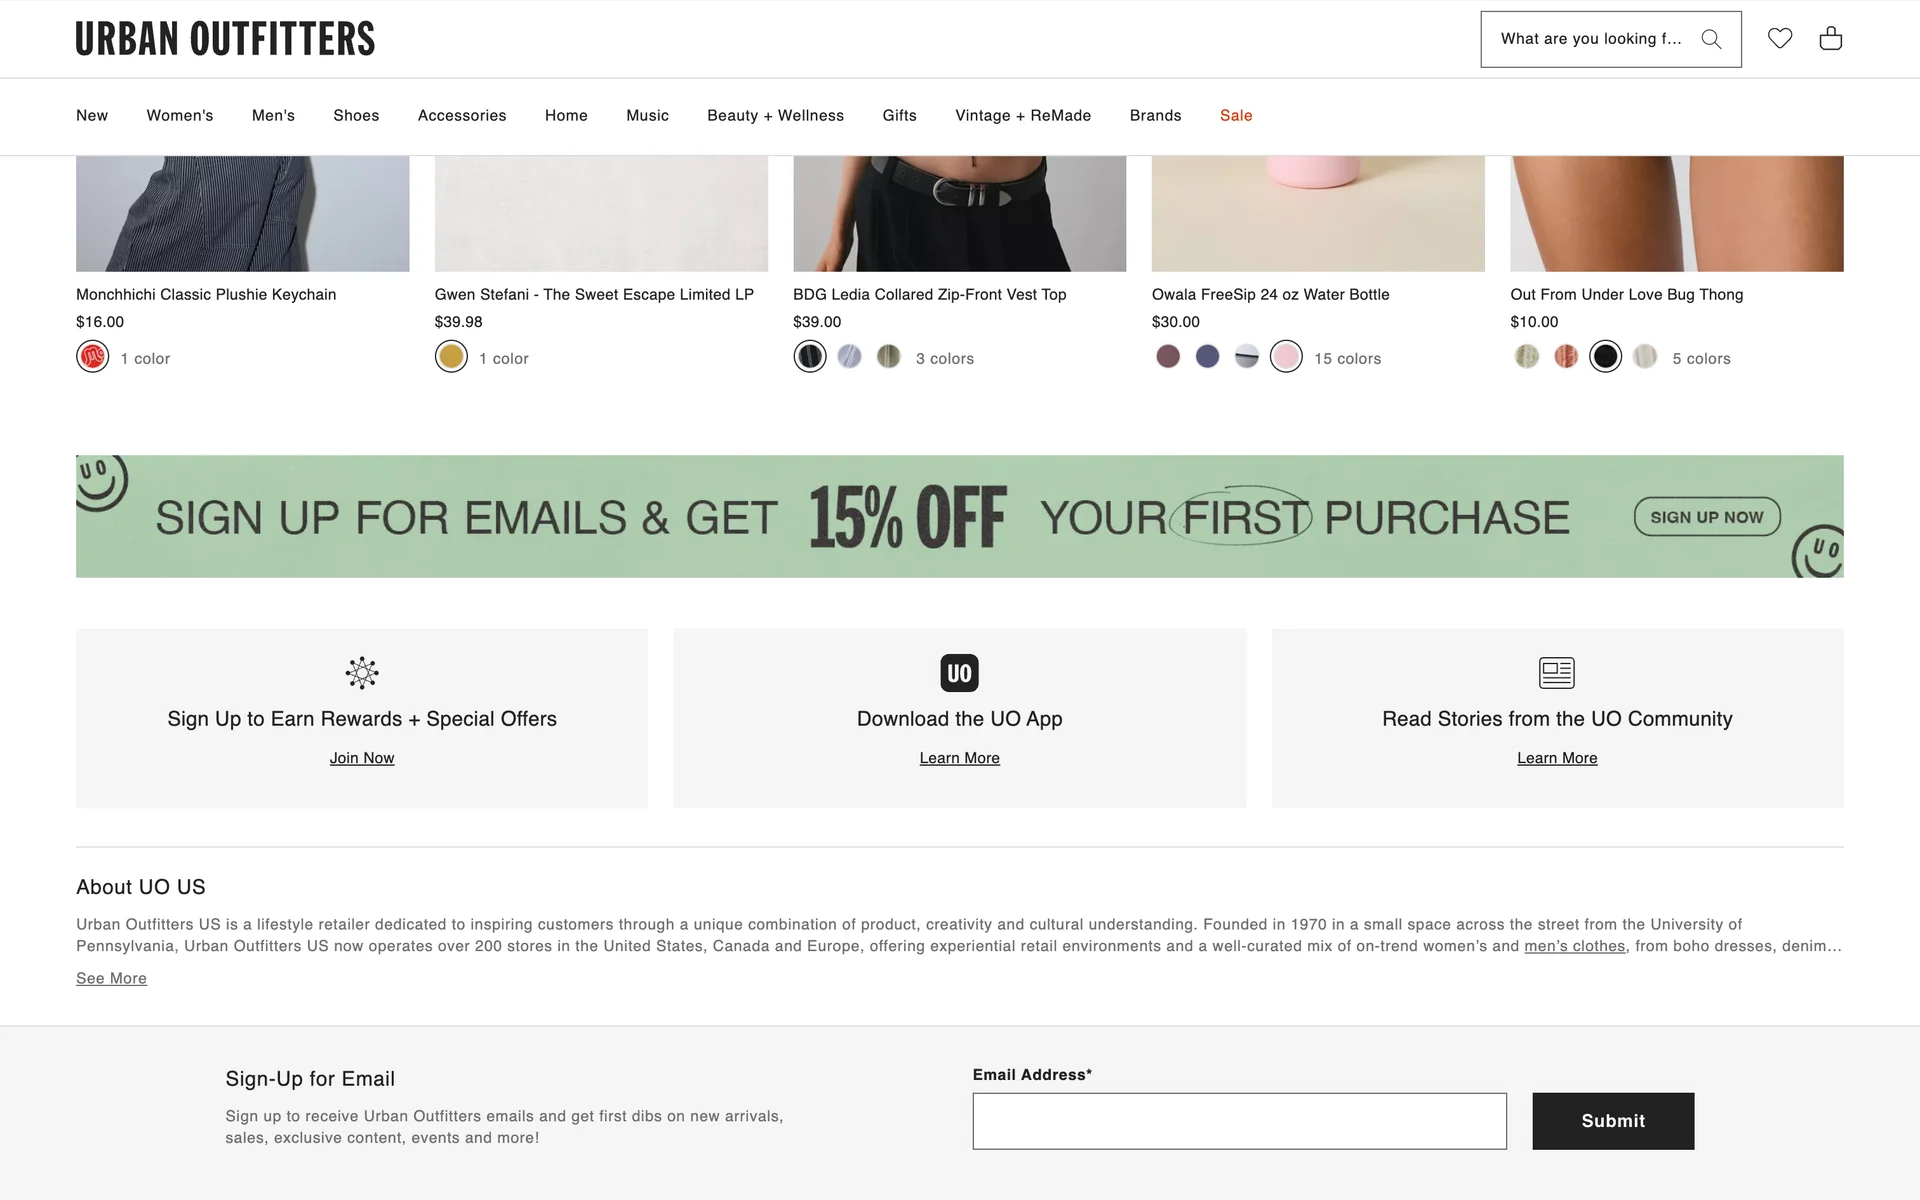
Task: Select black swatch for Love Bug Thong
Action: pyautogui.click(x=1605, y=357)
